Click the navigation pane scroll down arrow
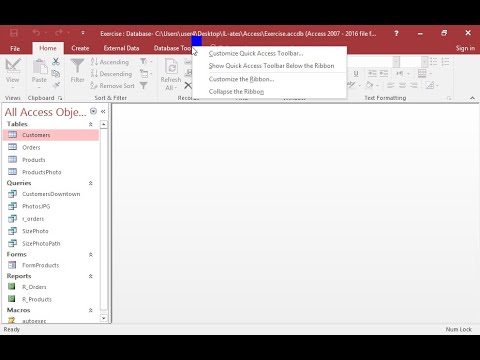This screenshot has height=360, width=480. coord(104,318)
